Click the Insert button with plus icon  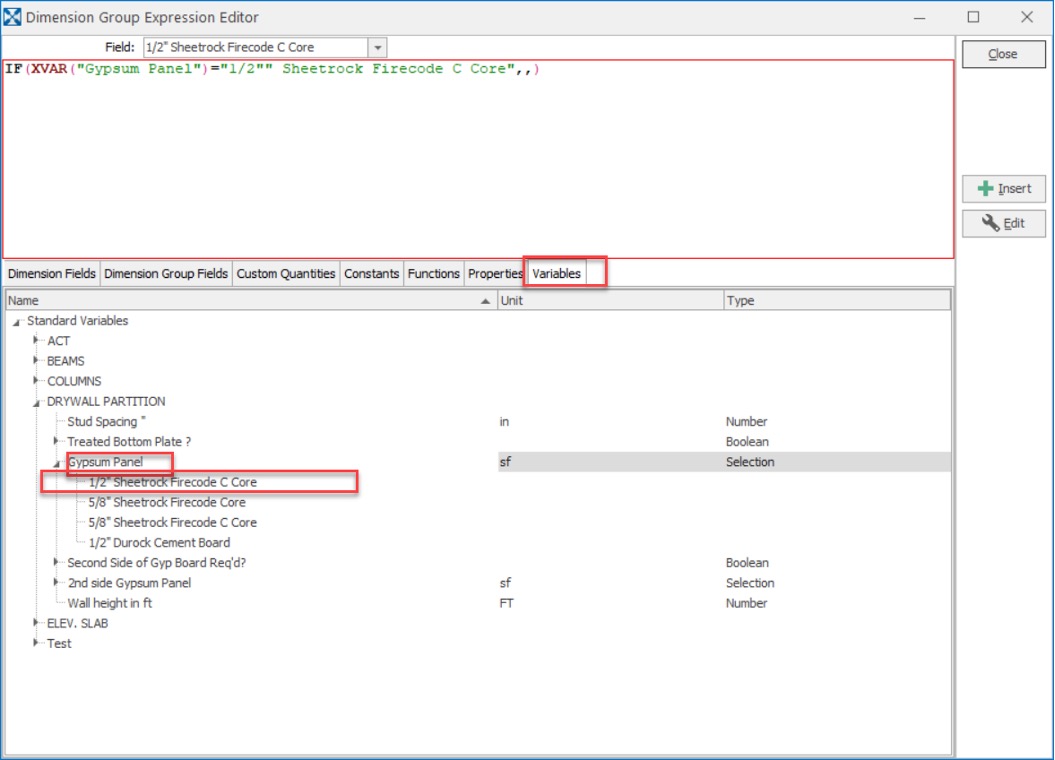(1003, 188)
